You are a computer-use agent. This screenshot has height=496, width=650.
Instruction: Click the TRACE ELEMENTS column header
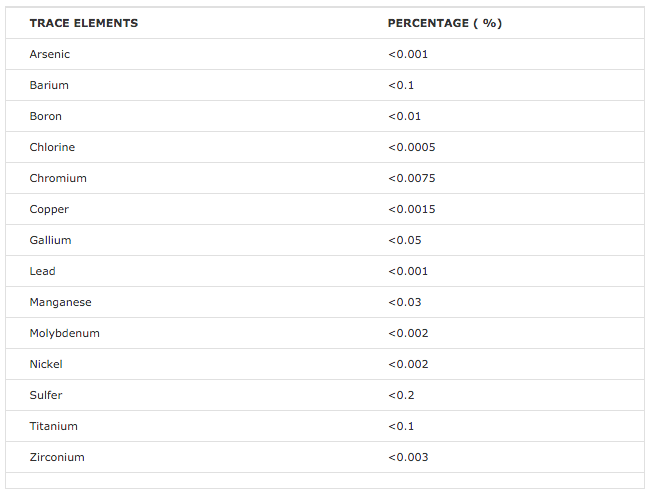(x=84, y=23)
